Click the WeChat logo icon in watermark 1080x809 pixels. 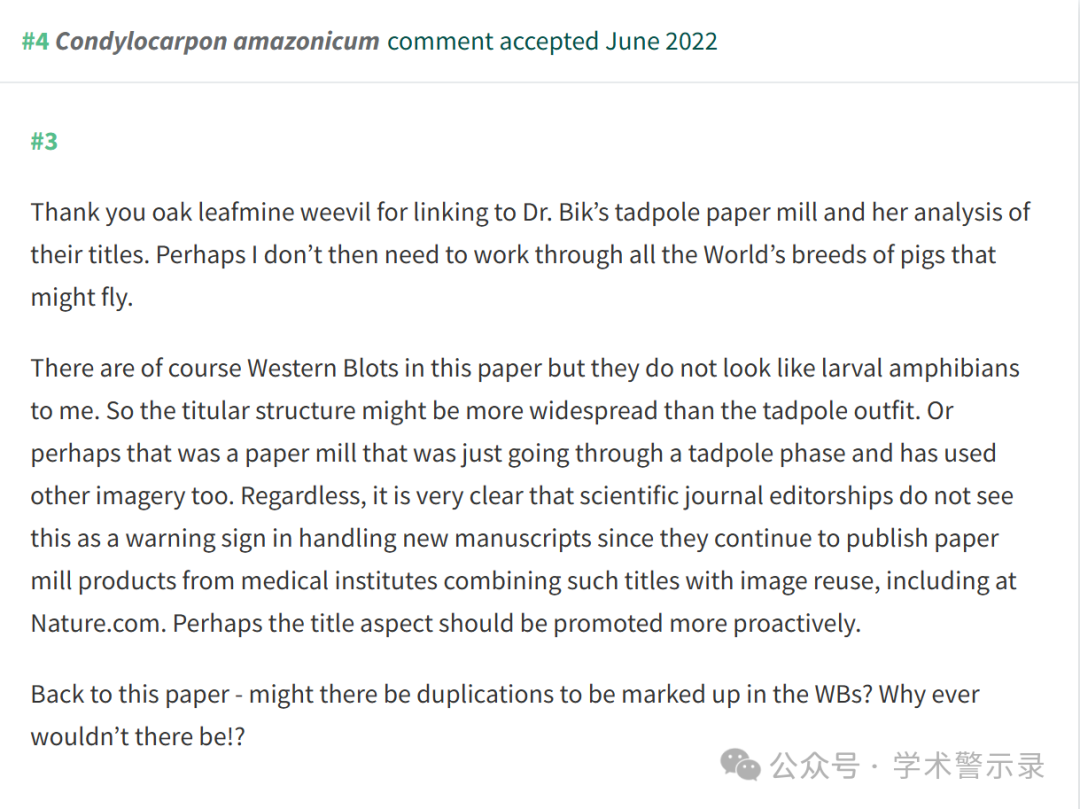coord(740,765)
